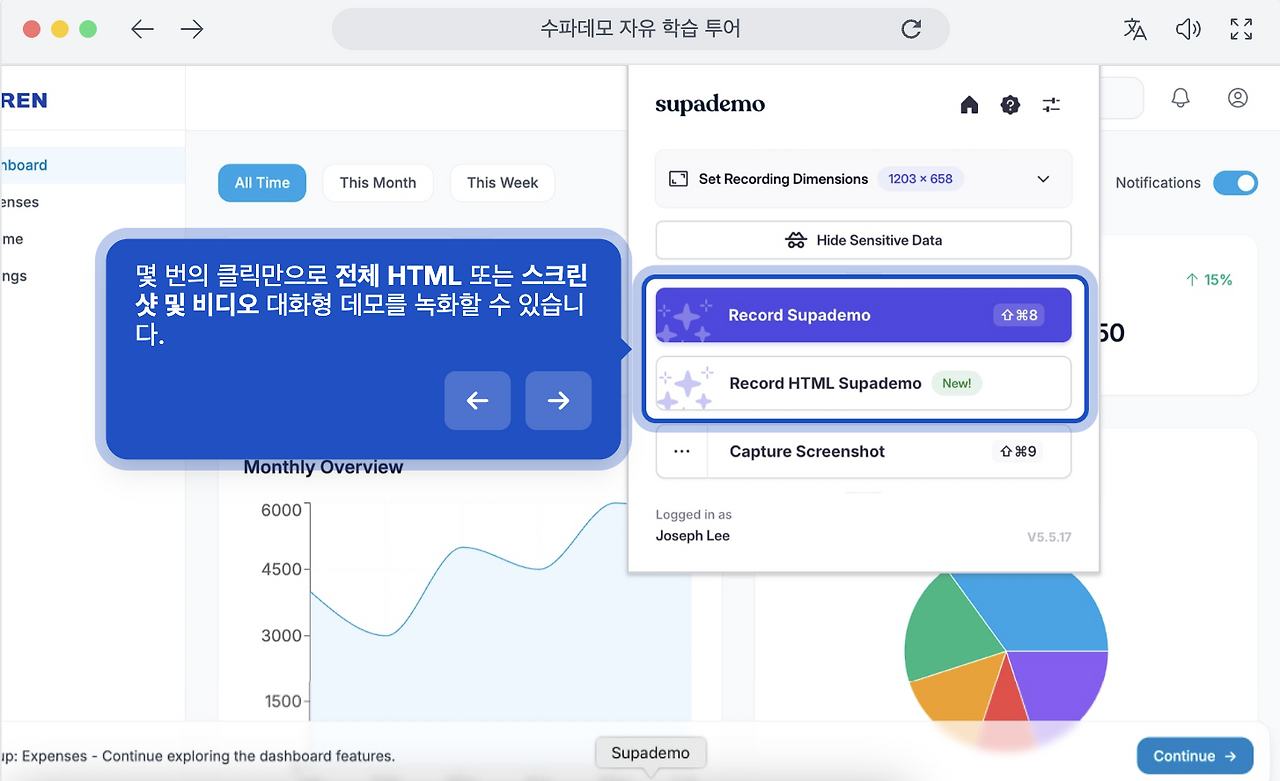
Task: Click Hide Sensitive Data button
Action: pos(863,240)
